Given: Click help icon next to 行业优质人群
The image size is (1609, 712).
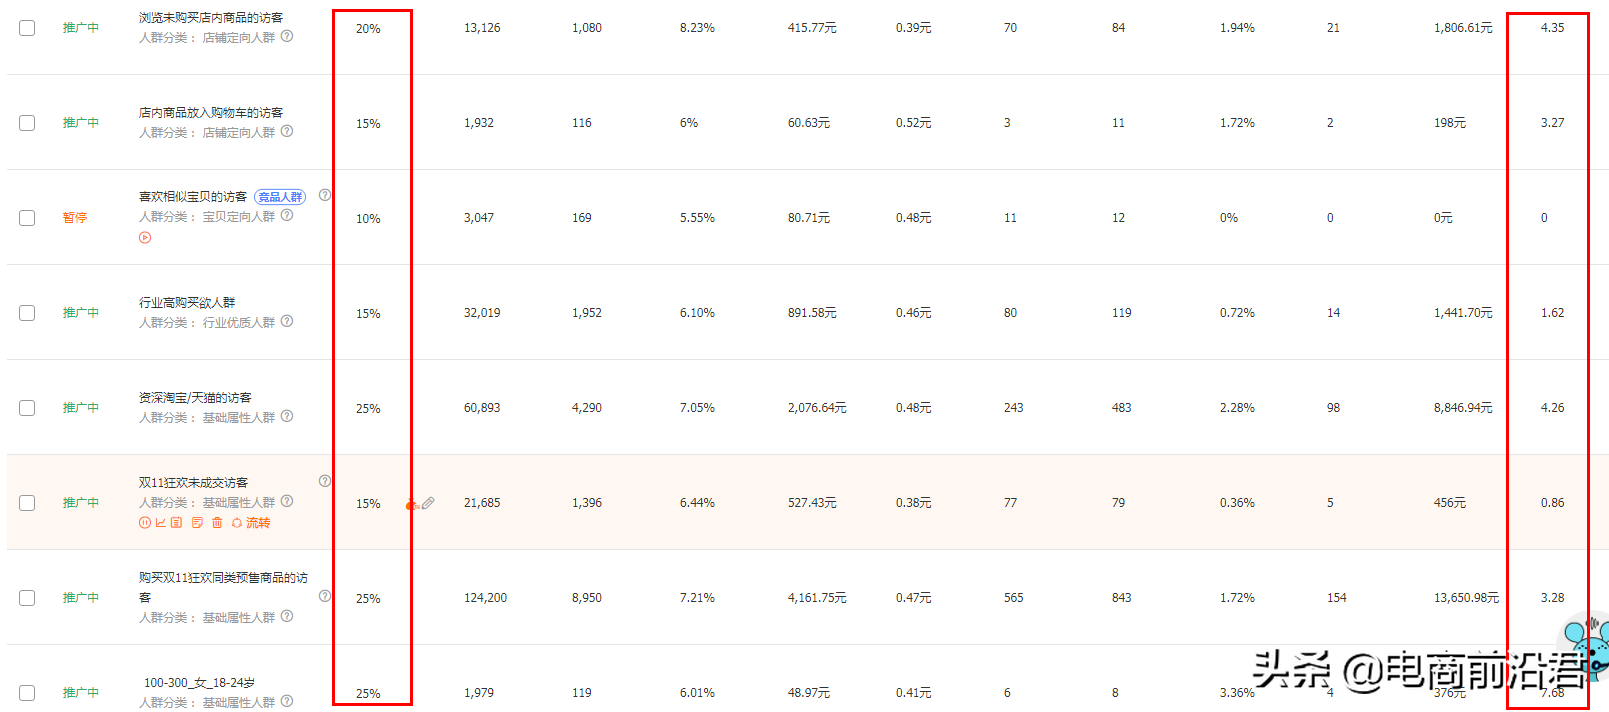Looking at the screenshot, I should tap(287, 321).
